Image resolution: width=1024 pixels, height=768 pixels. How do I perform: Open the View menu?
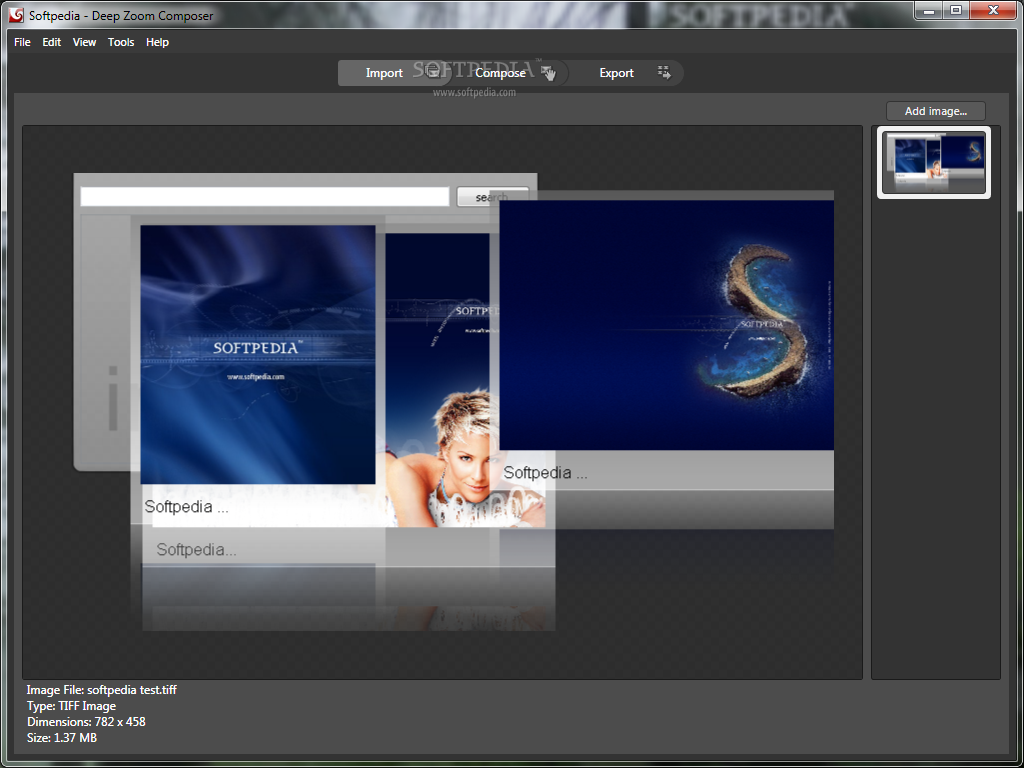tap(84, 42)
